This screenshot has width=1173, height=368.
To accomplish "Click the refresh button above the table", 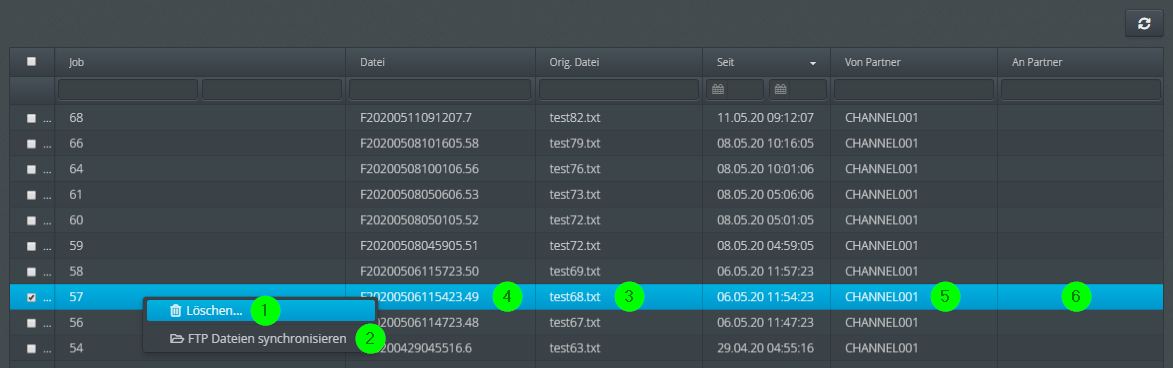I will pos(1144,23).
